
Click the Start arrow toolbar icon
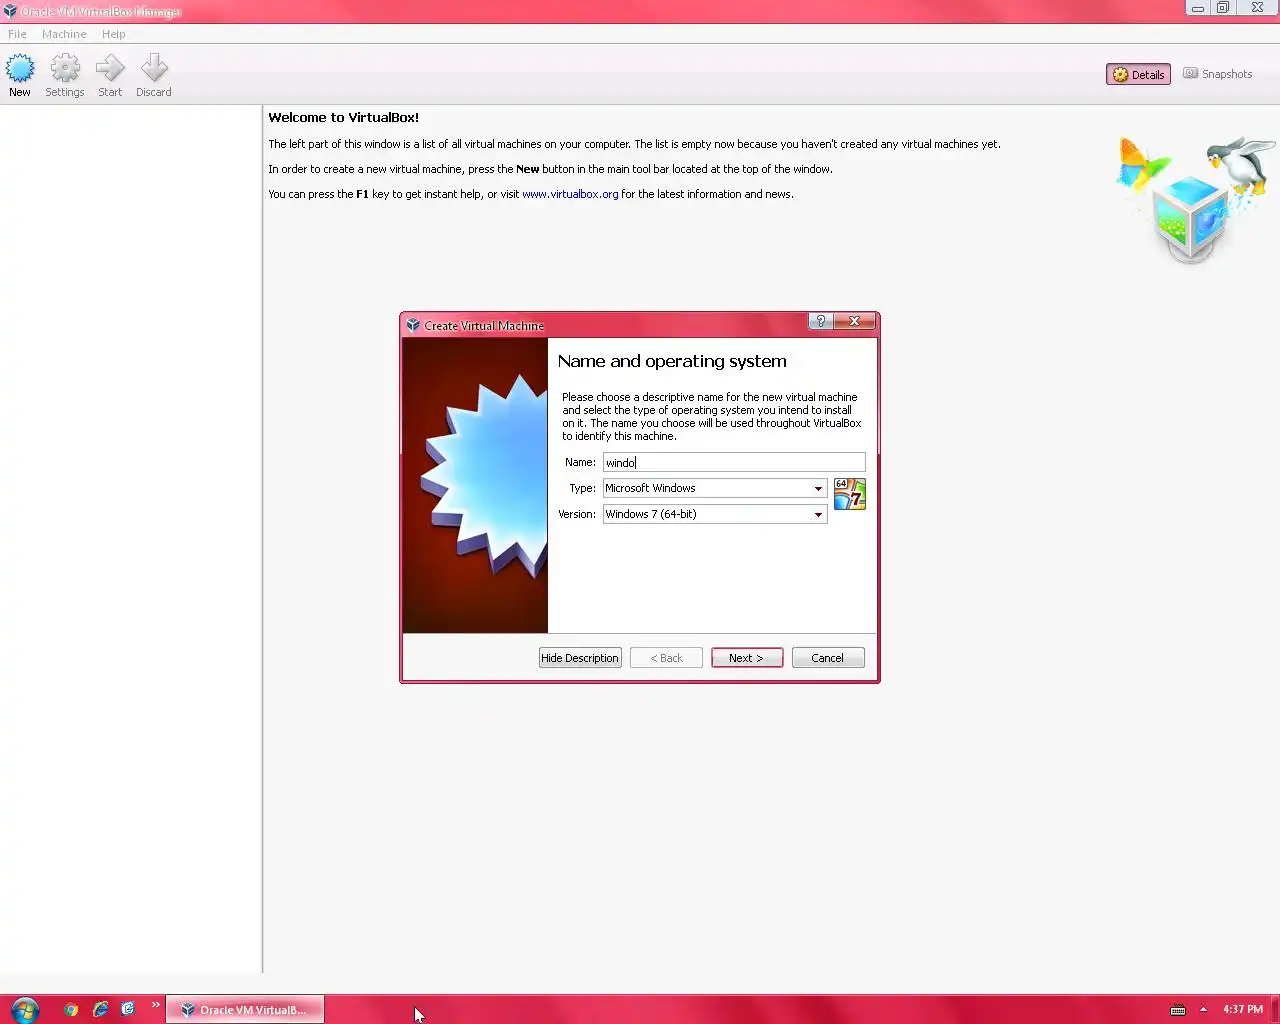pos(110,76)
